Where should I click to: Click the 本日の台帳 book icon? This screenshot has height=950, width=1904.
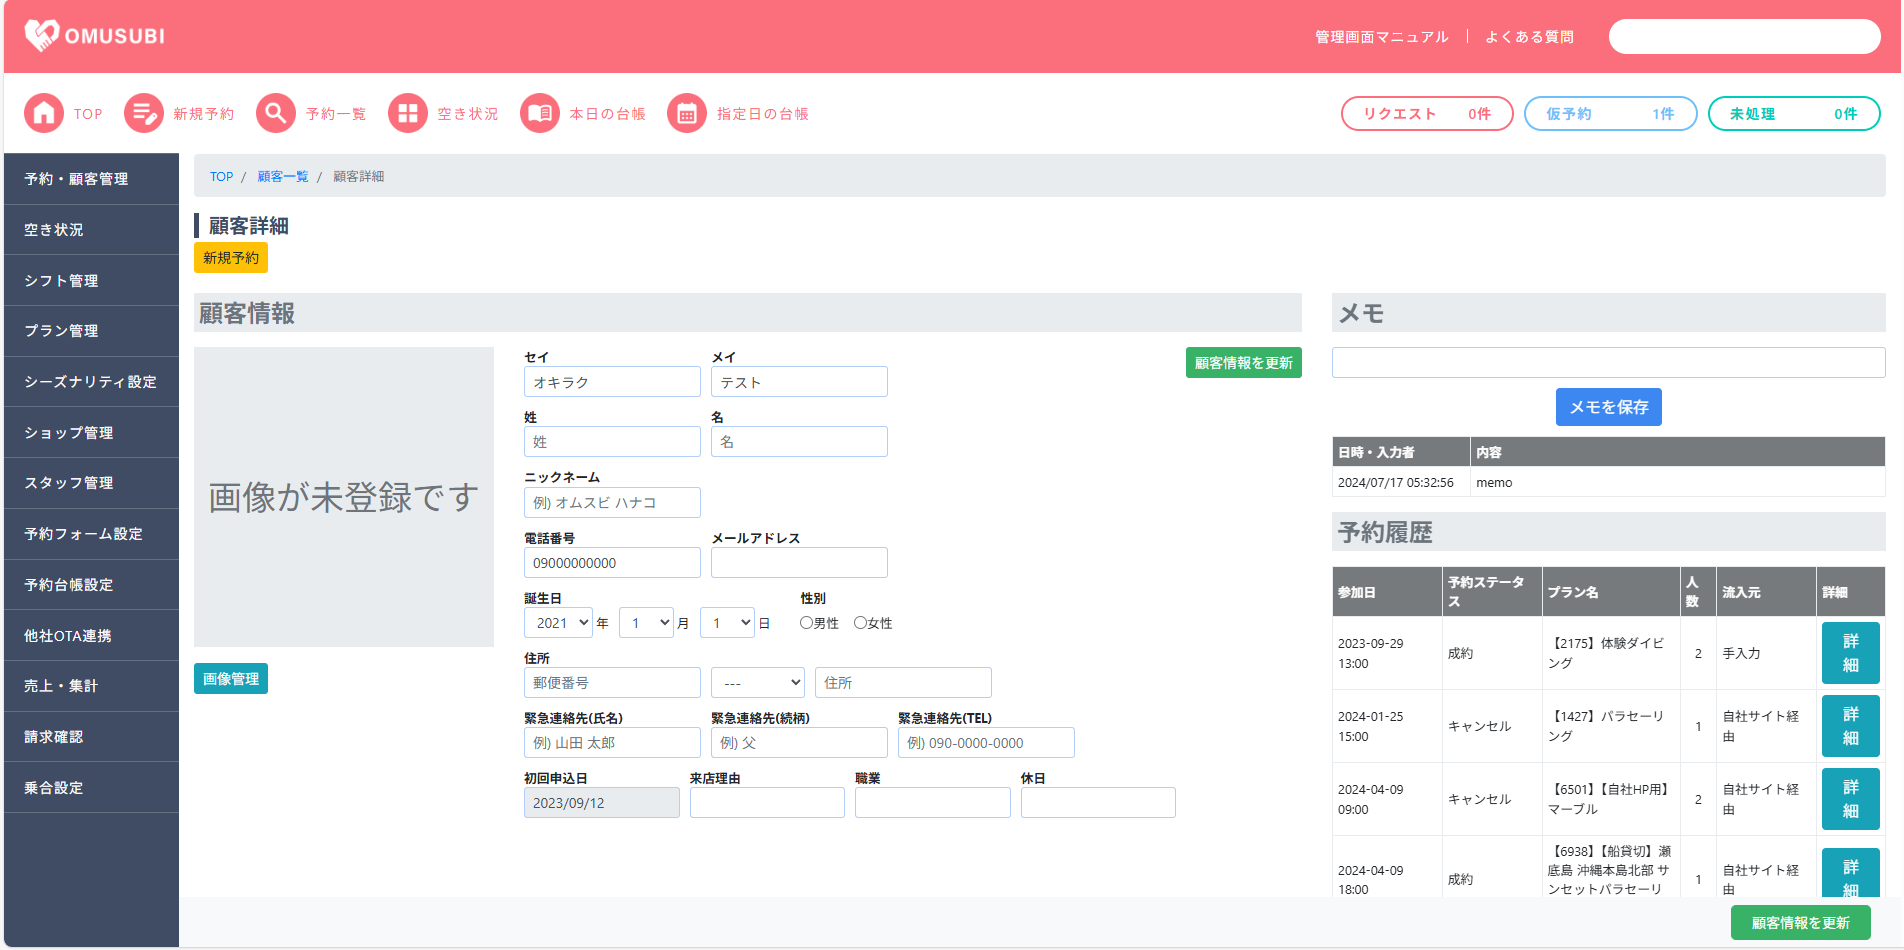click(540, 114)
